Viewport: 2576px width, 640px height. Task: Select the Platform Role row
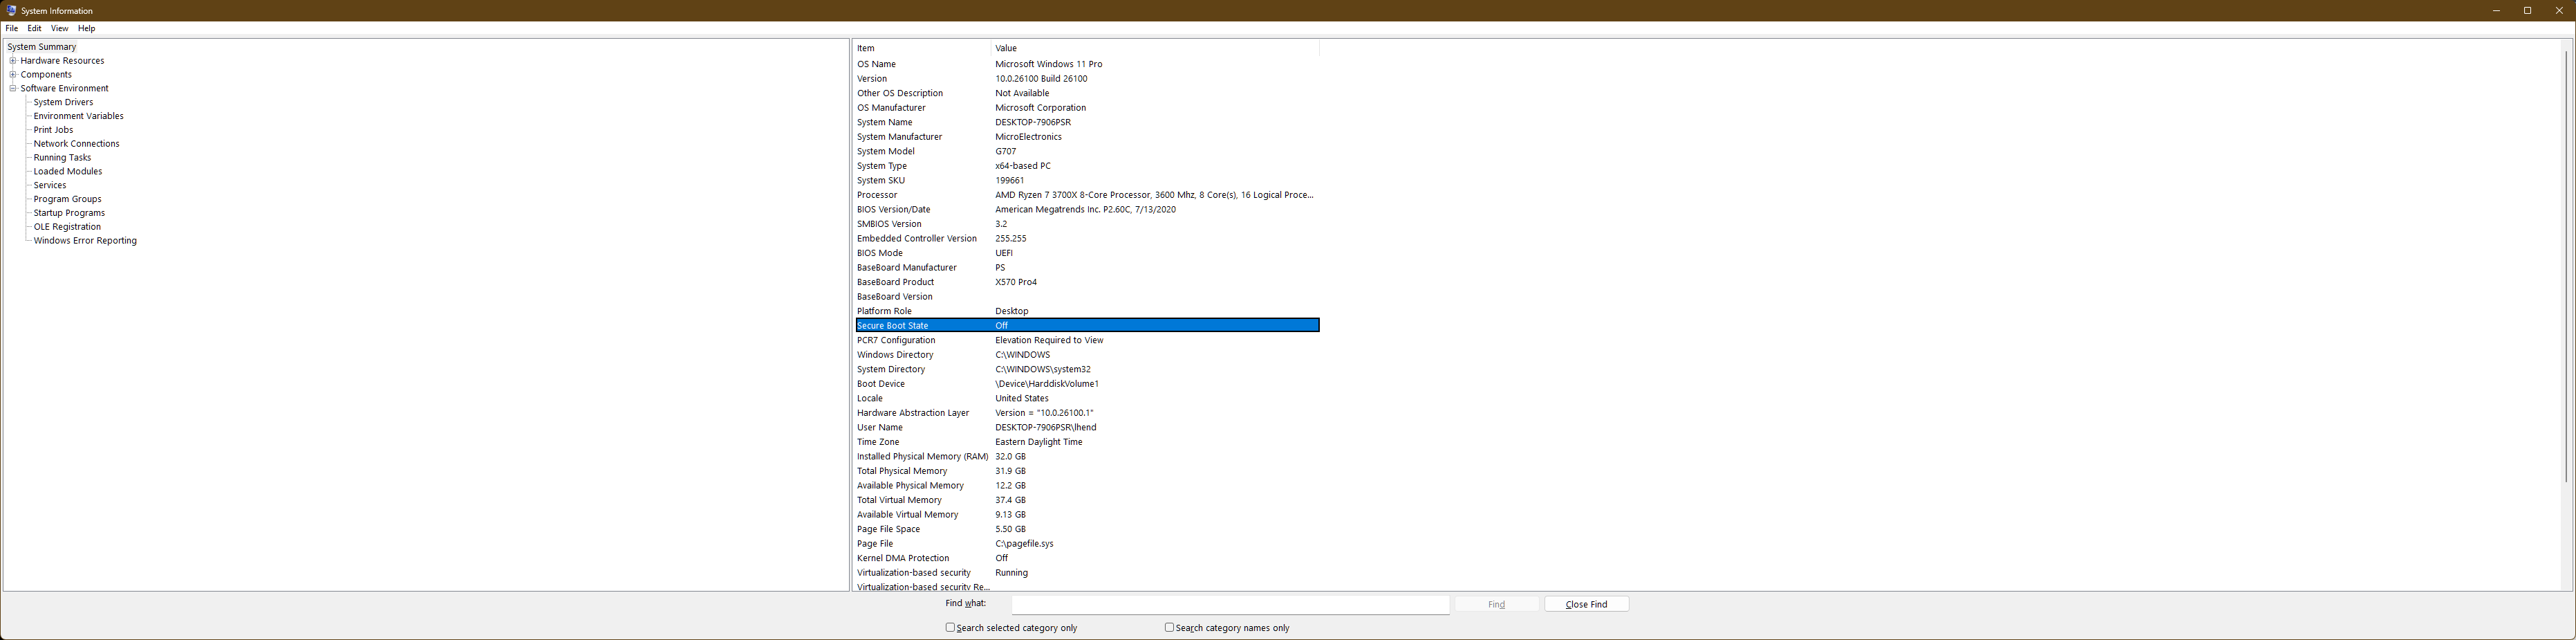[1087, 312]
